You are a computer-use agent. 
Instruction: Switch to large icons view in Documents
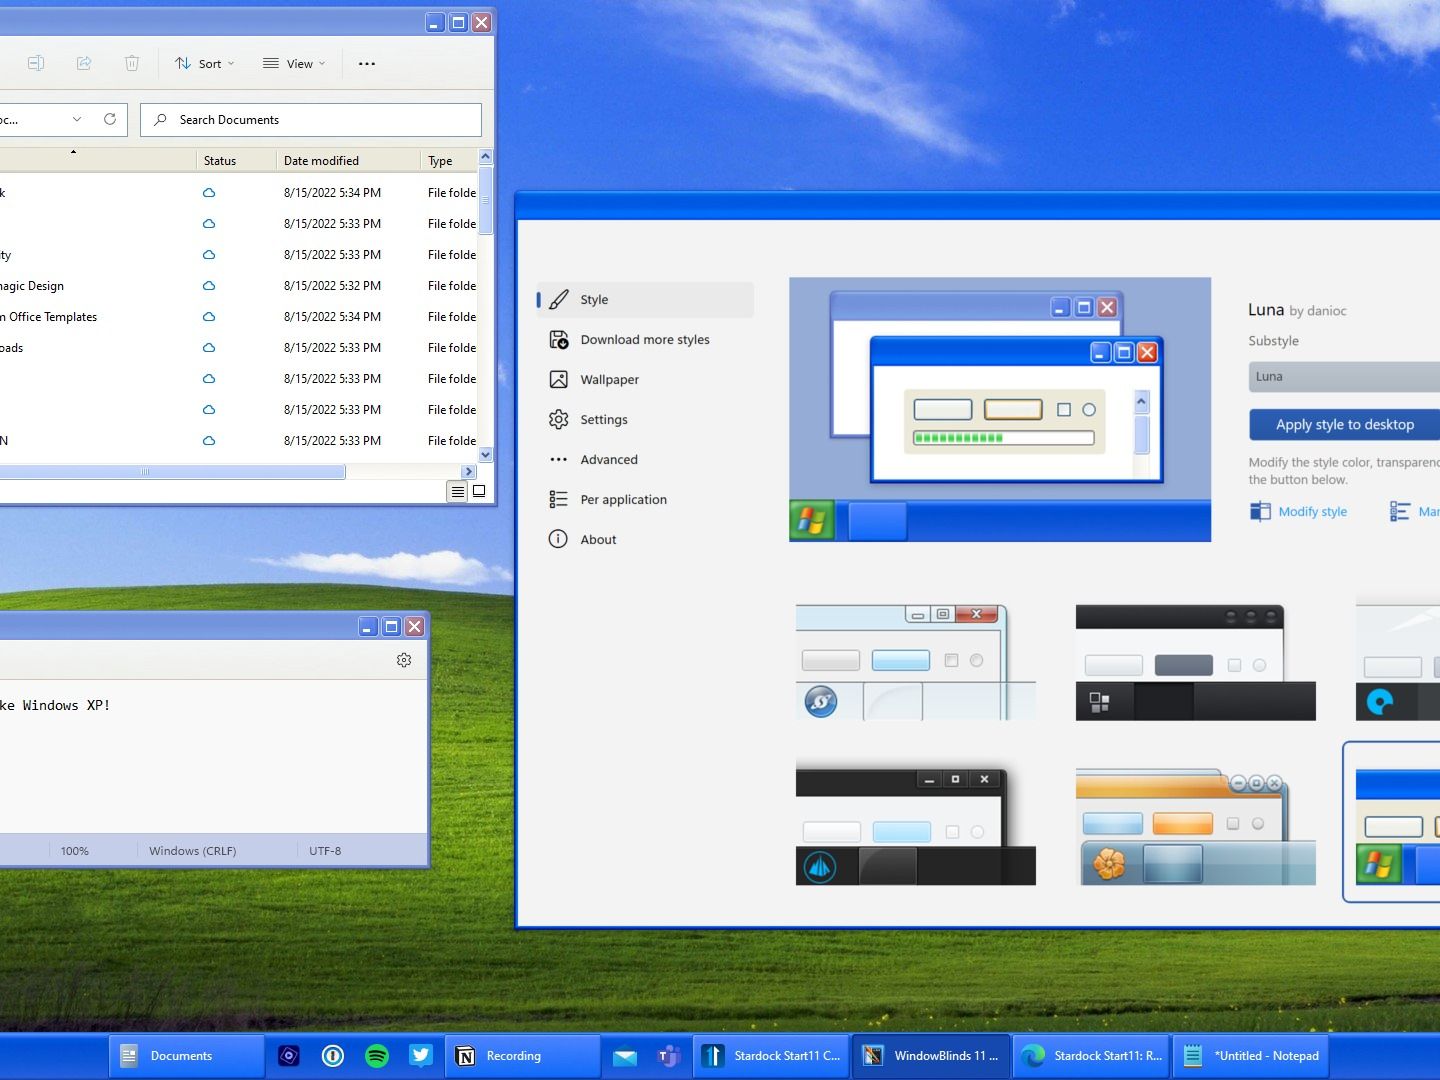click(479, 491)
